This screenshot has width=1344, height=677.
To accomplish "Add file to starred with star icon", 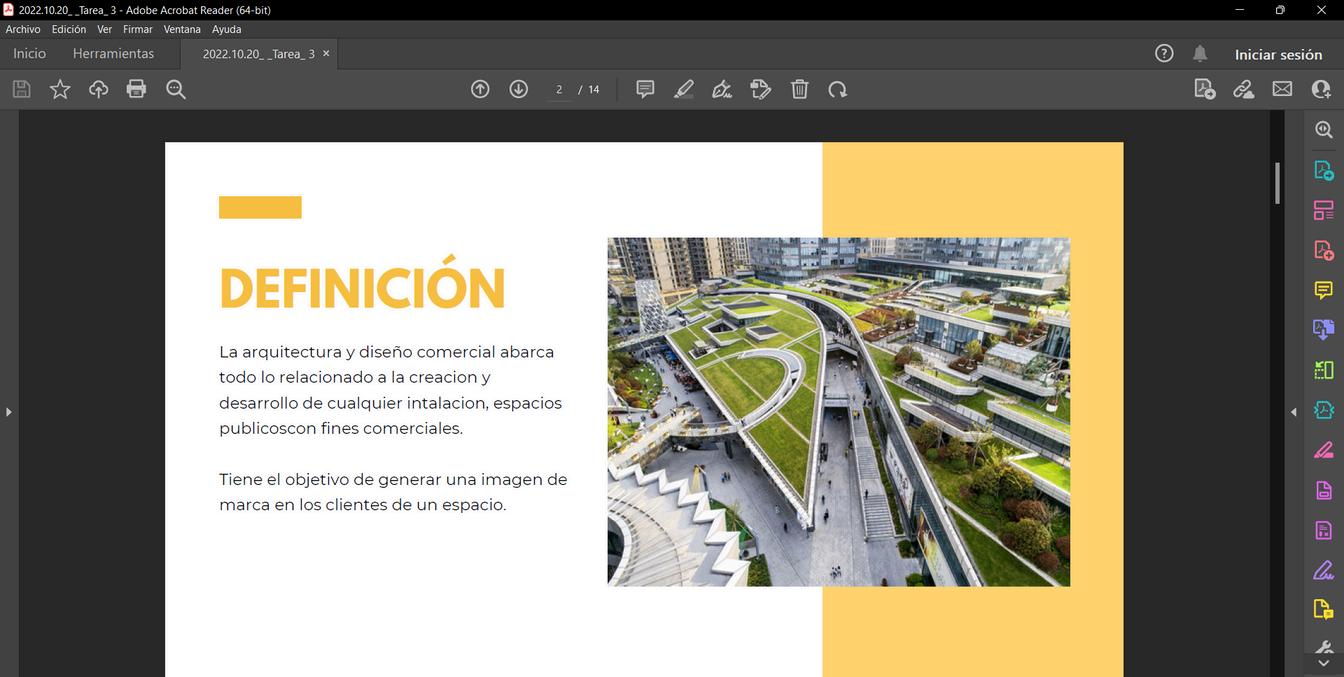I will (60, 89).
